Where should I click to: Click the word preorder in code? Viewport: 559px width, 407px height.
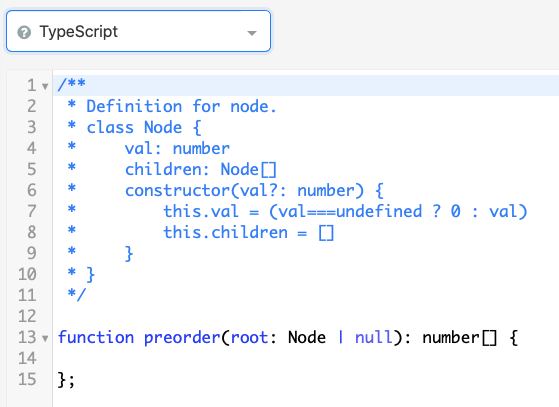(x=182, y=338)
